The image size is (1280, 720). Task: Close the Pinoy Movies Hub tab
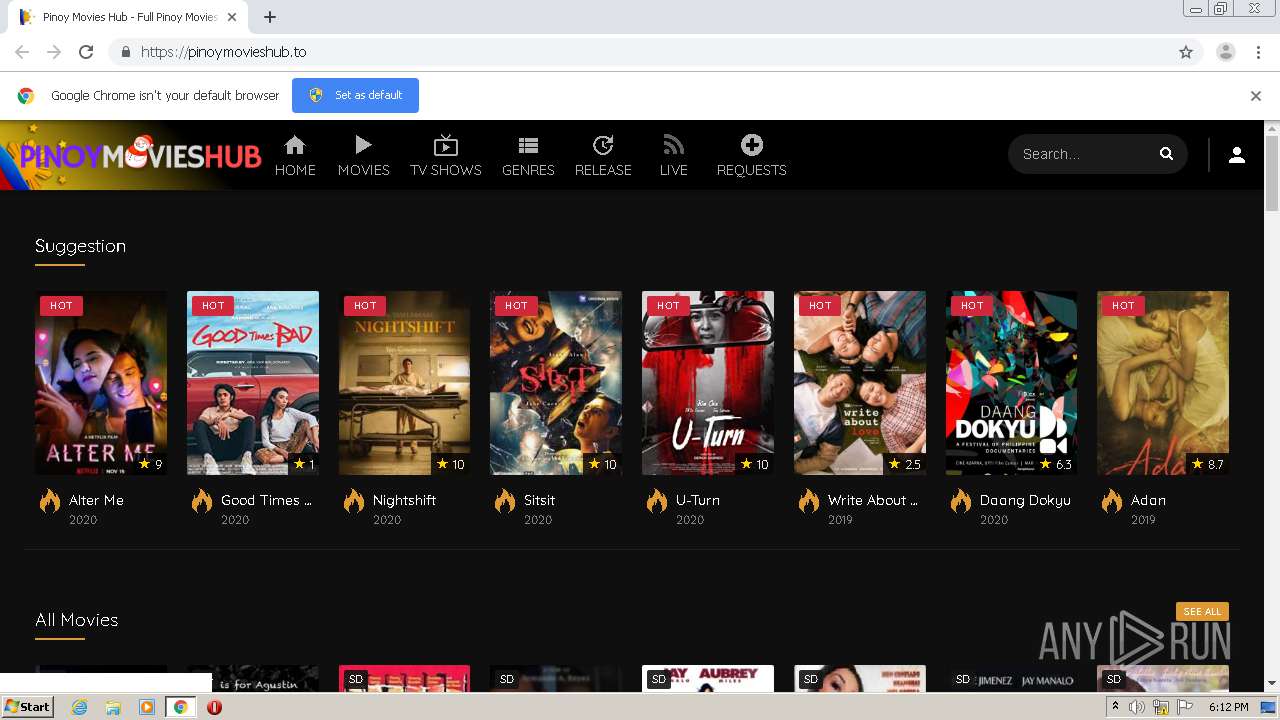233,17
